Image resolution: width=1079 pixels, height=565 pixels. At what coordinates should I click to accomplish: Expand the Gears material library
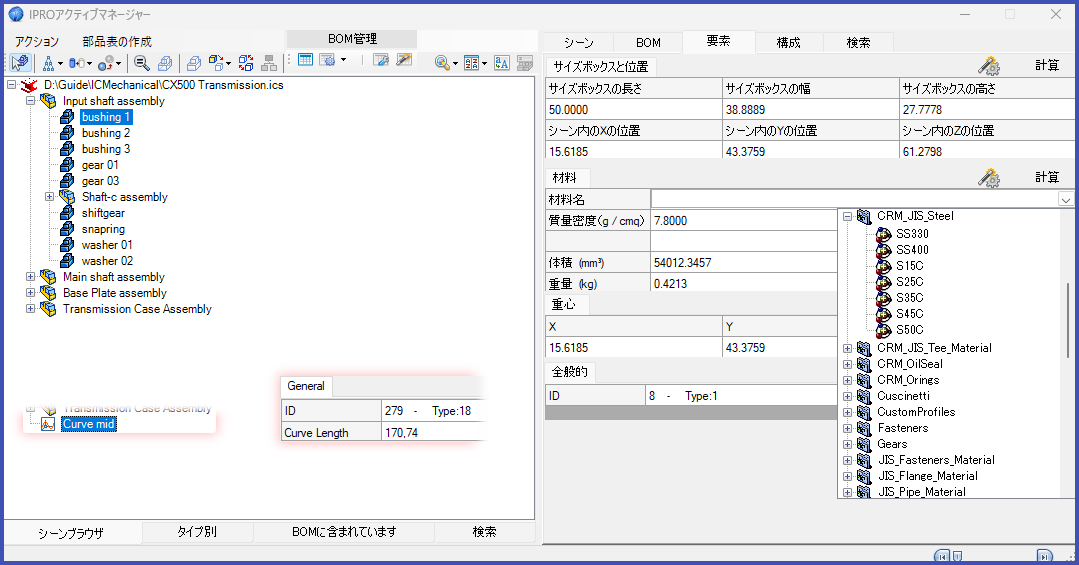click(847, 444)
